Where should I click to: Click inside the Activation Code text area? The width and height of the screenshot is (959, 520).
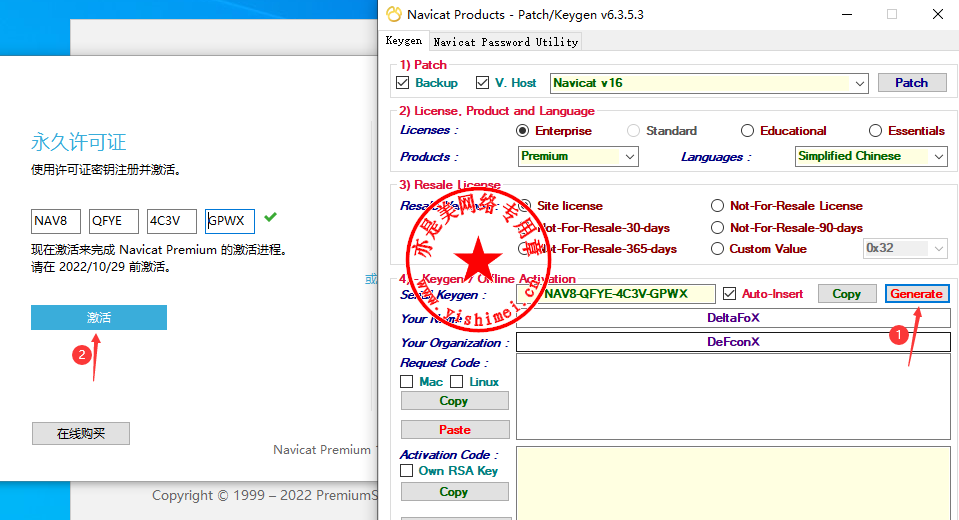(733, 483)
